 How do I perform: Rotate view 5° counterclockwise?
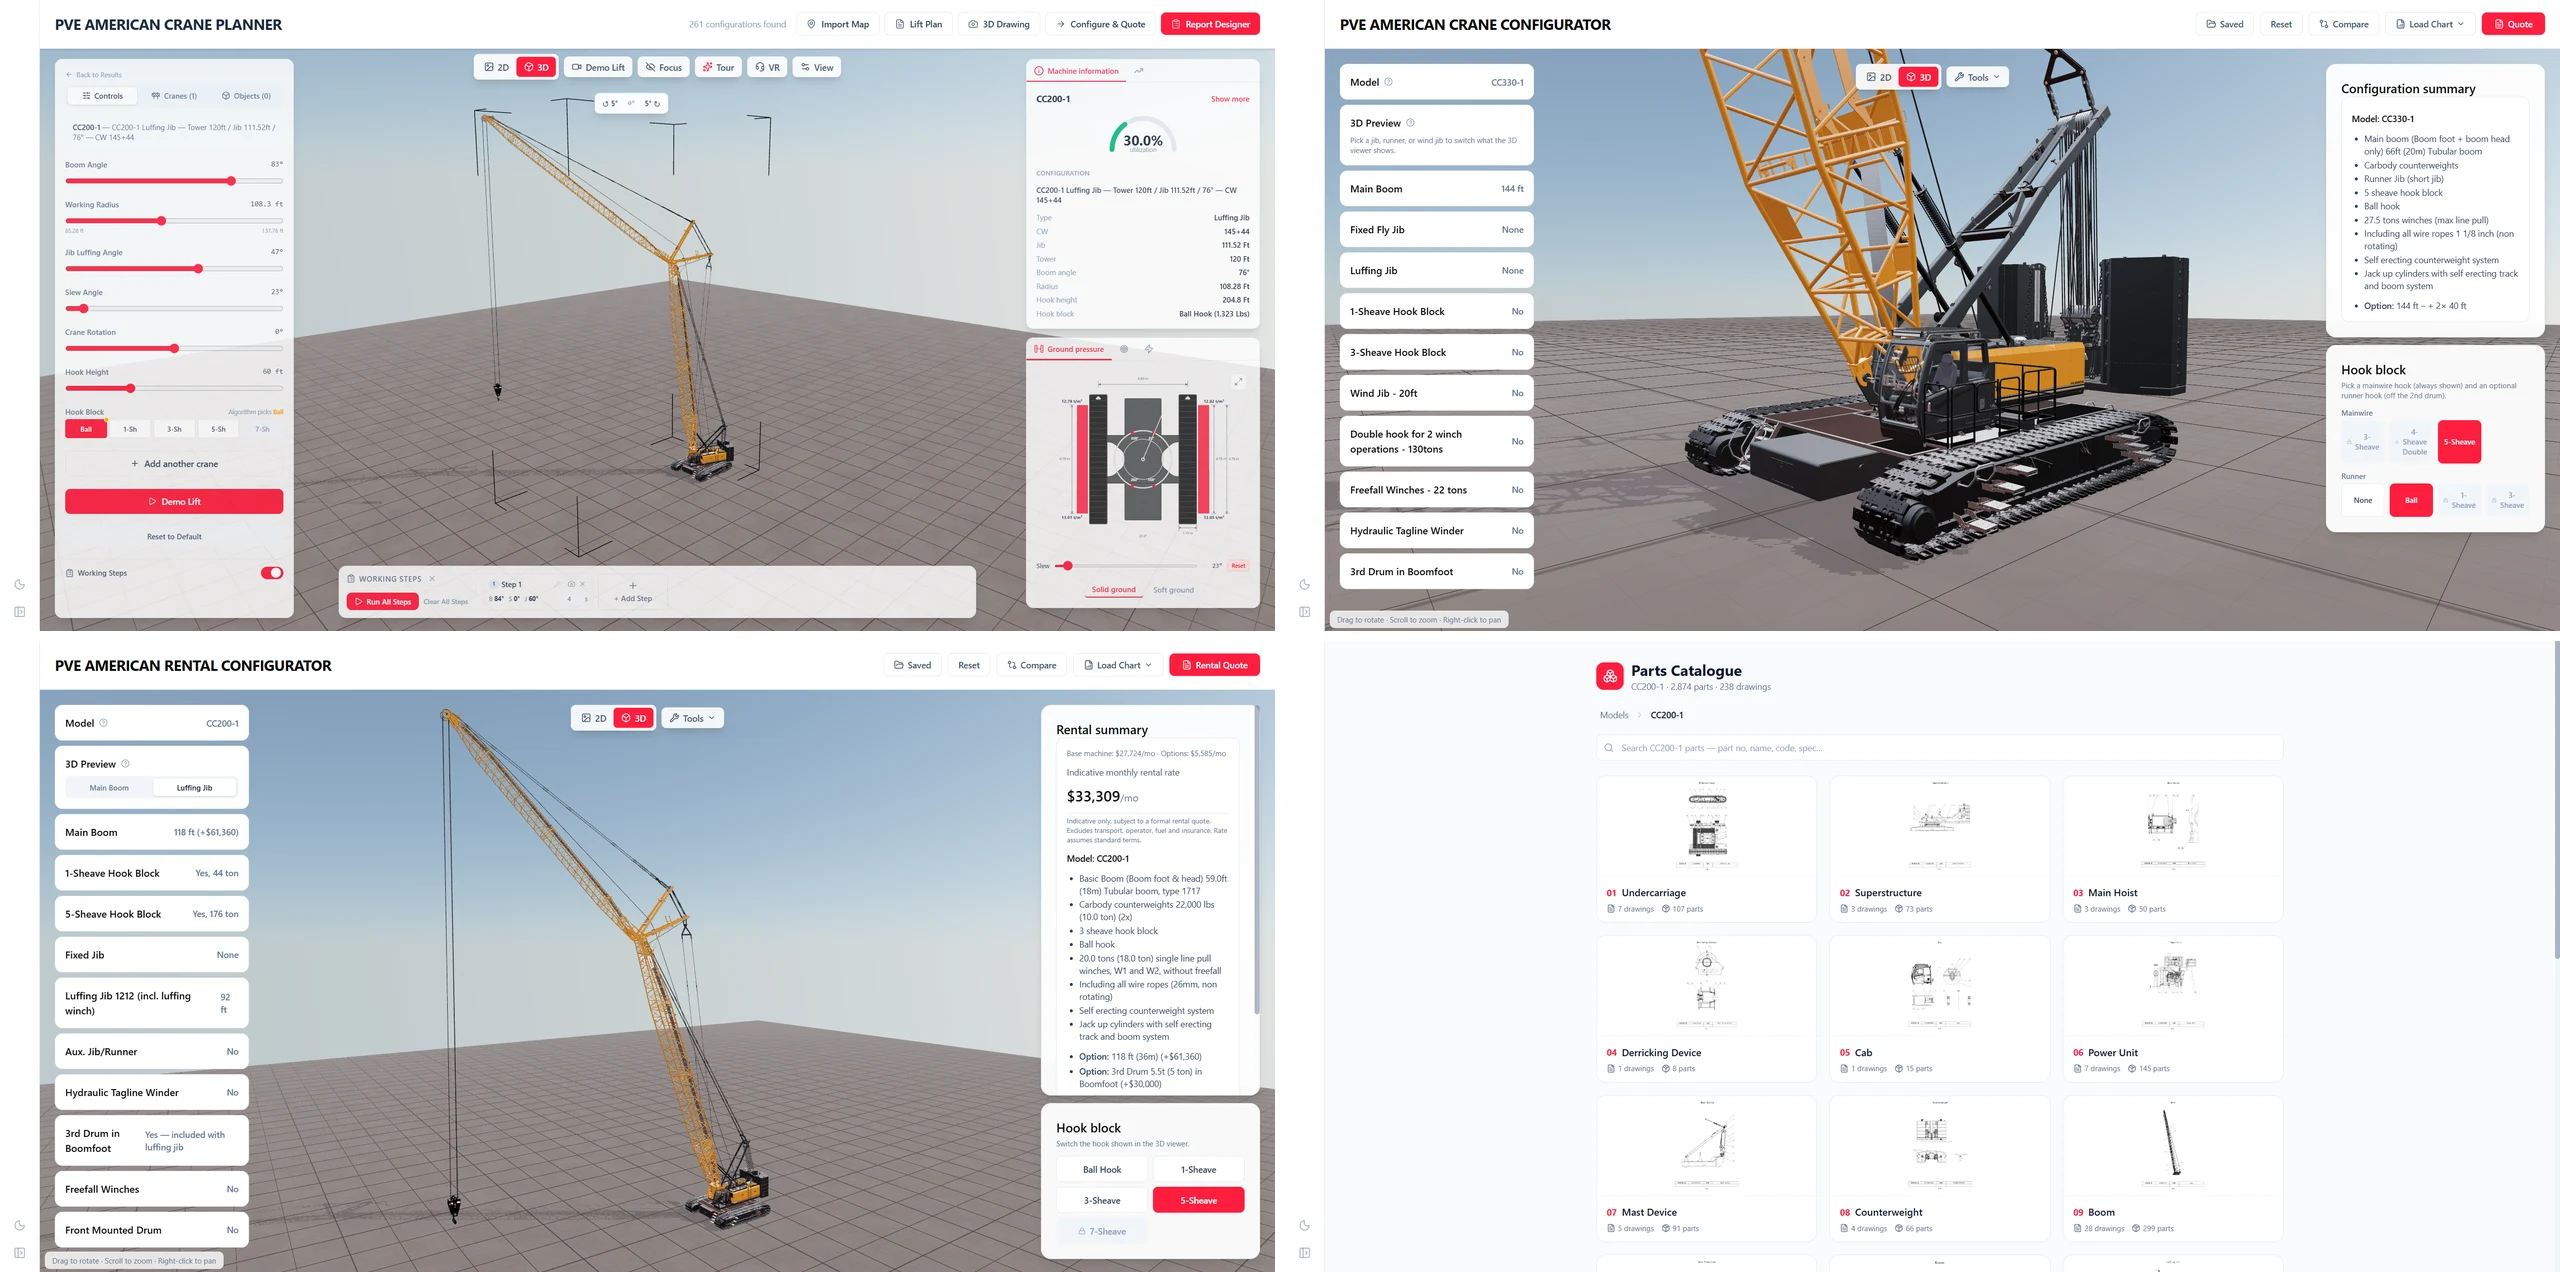(x=610, y=103)
